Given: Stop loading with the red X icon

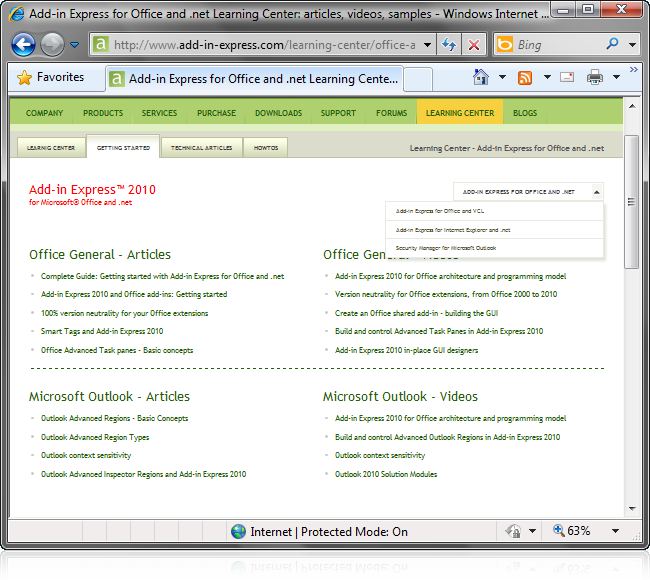Looking at the screenshot, I should tap(474, 44).
